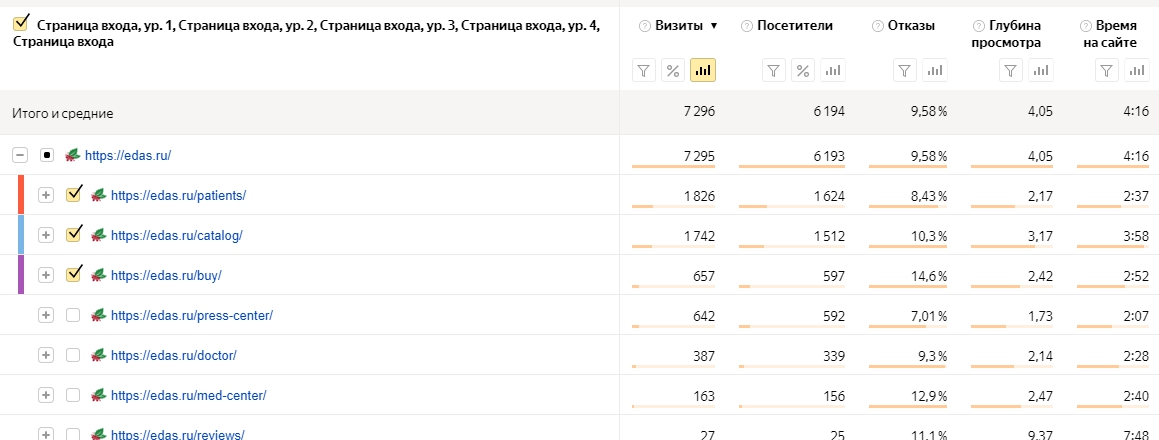Sort table by Посетители column
This screenshot has width=1159, height=440.
click(795, 26)
